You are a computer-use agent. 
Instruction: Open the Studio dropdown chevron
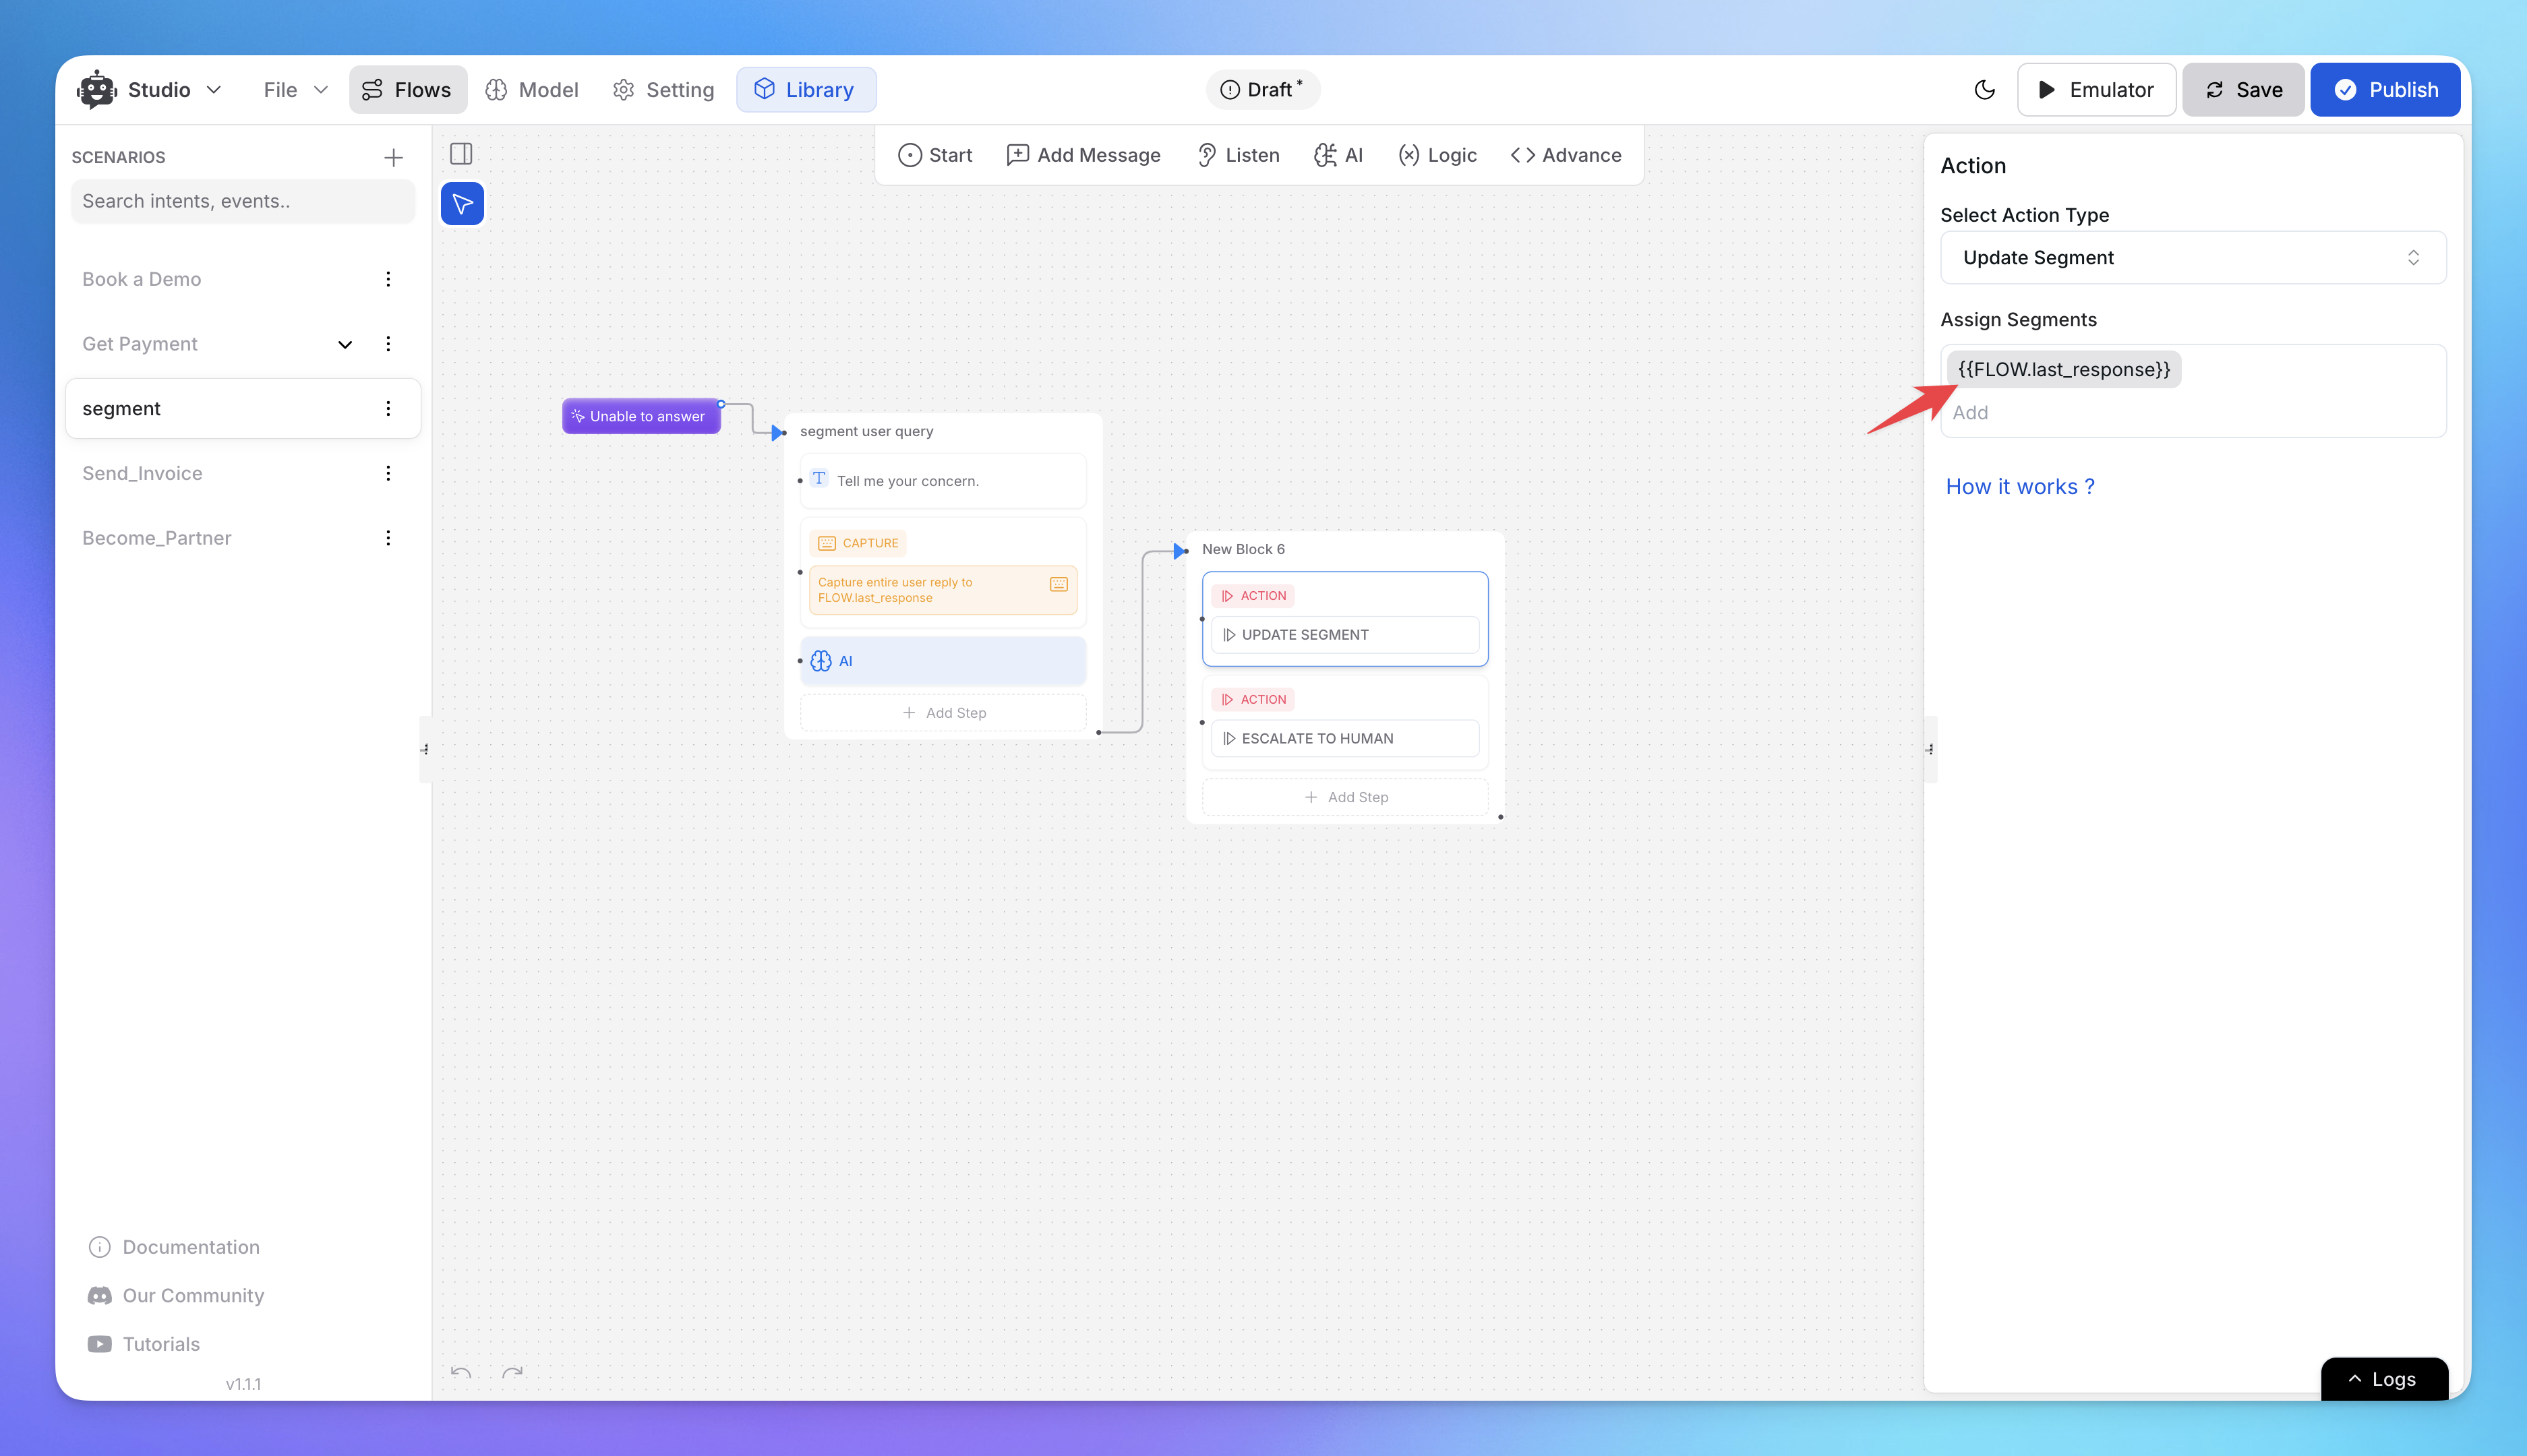pos(214,90)
